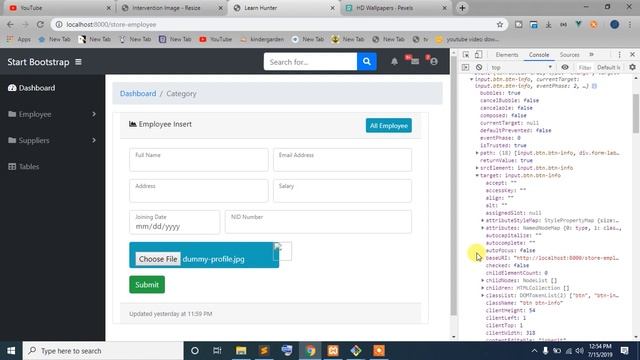Bookmark this page with the star icon
Viewport: 640px width, 360px height.
[x=500, y=24]
